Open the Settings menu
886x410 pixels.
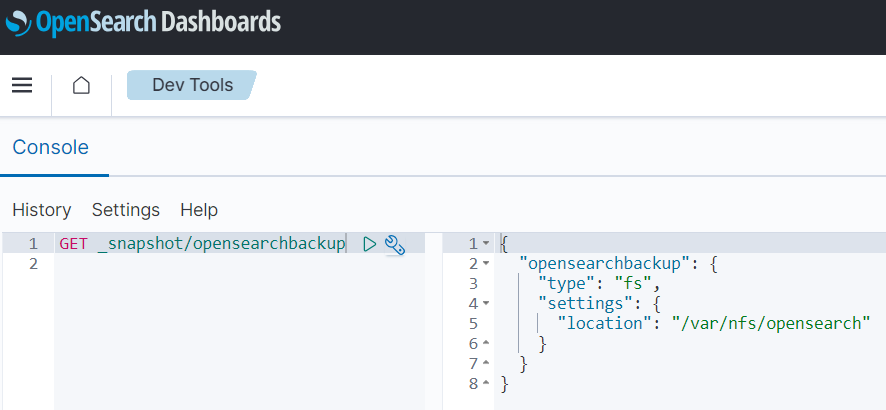pyautogui.click(x=126, y=210)
